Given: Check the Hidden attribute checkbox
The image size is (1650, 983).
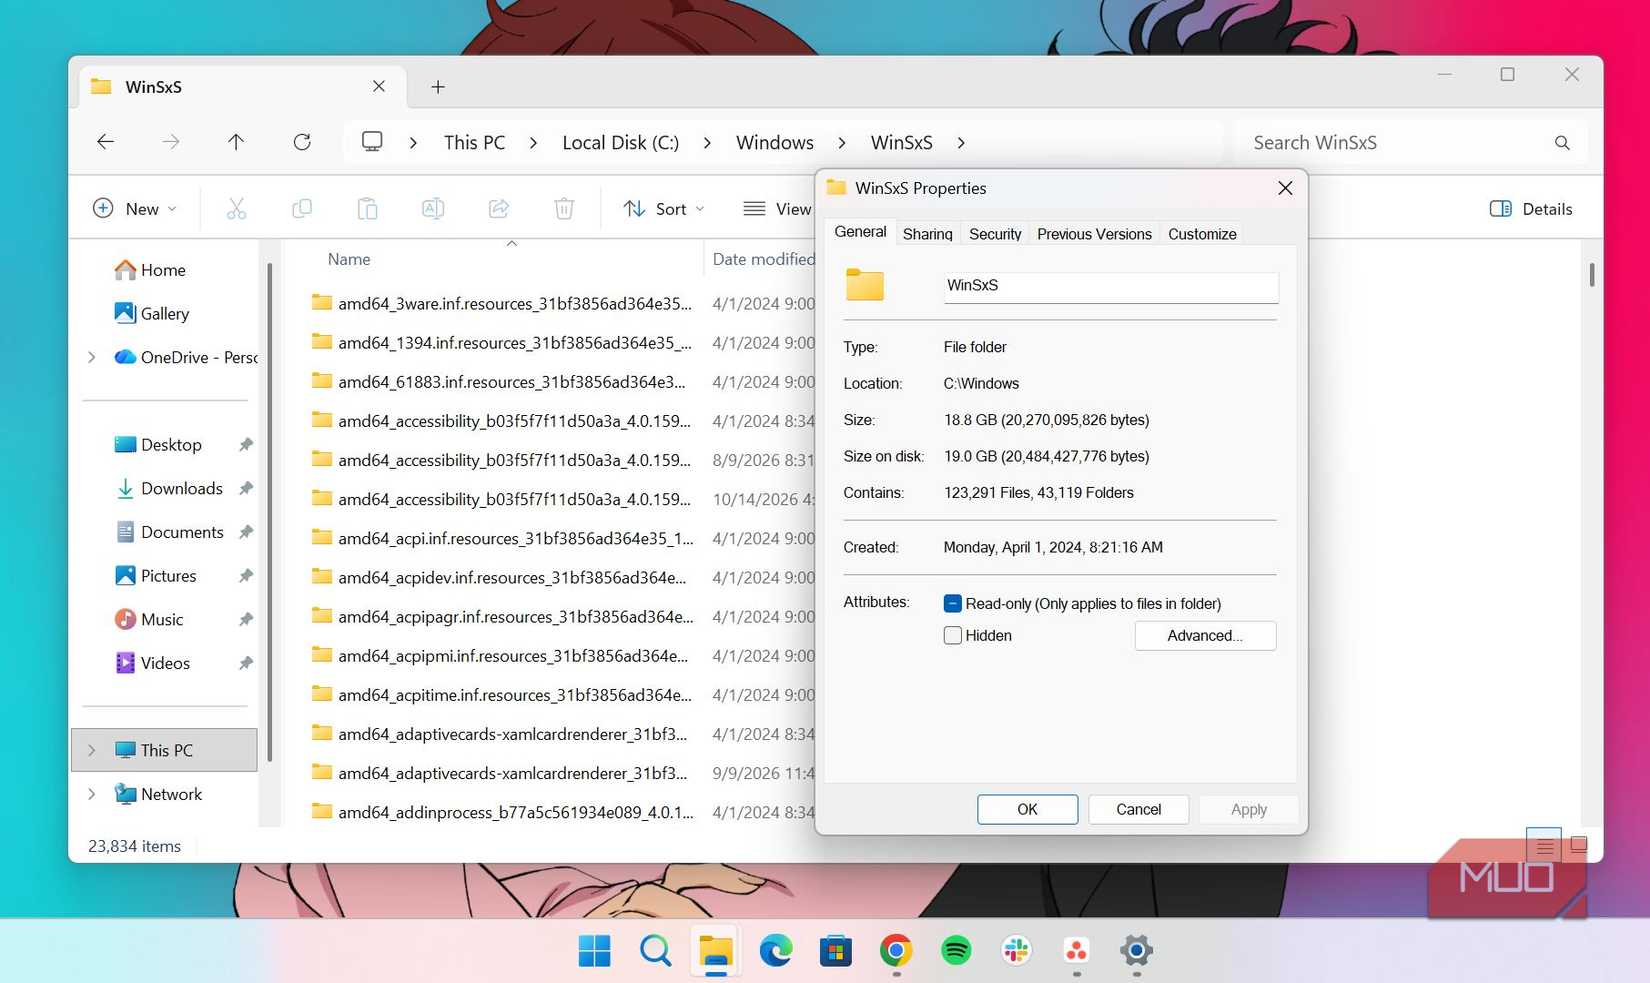Looking at the screenshot, I should [x=952, y=635].
